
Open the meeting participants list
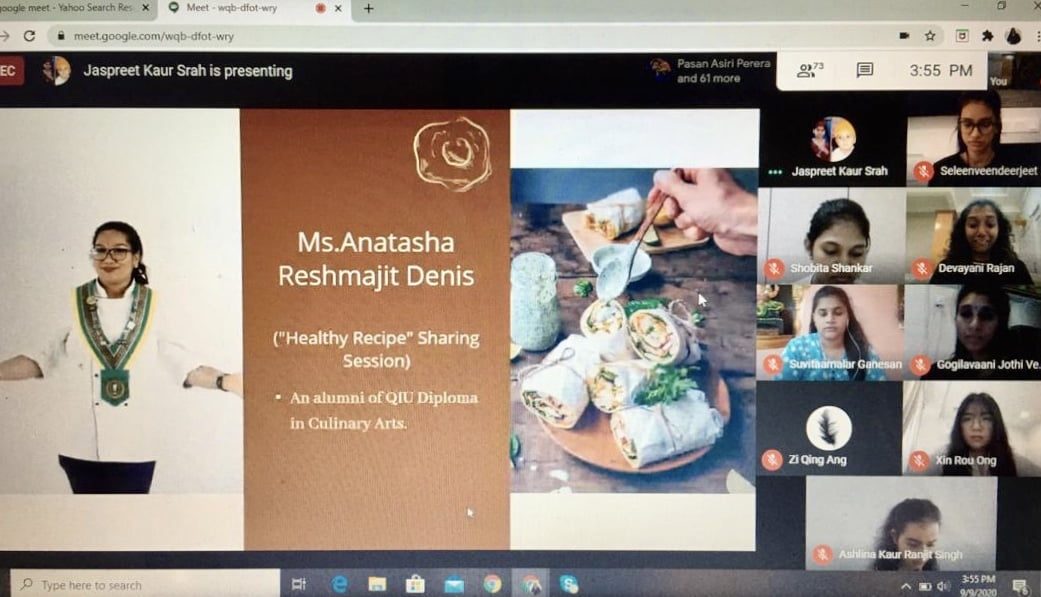pos(809,70)
